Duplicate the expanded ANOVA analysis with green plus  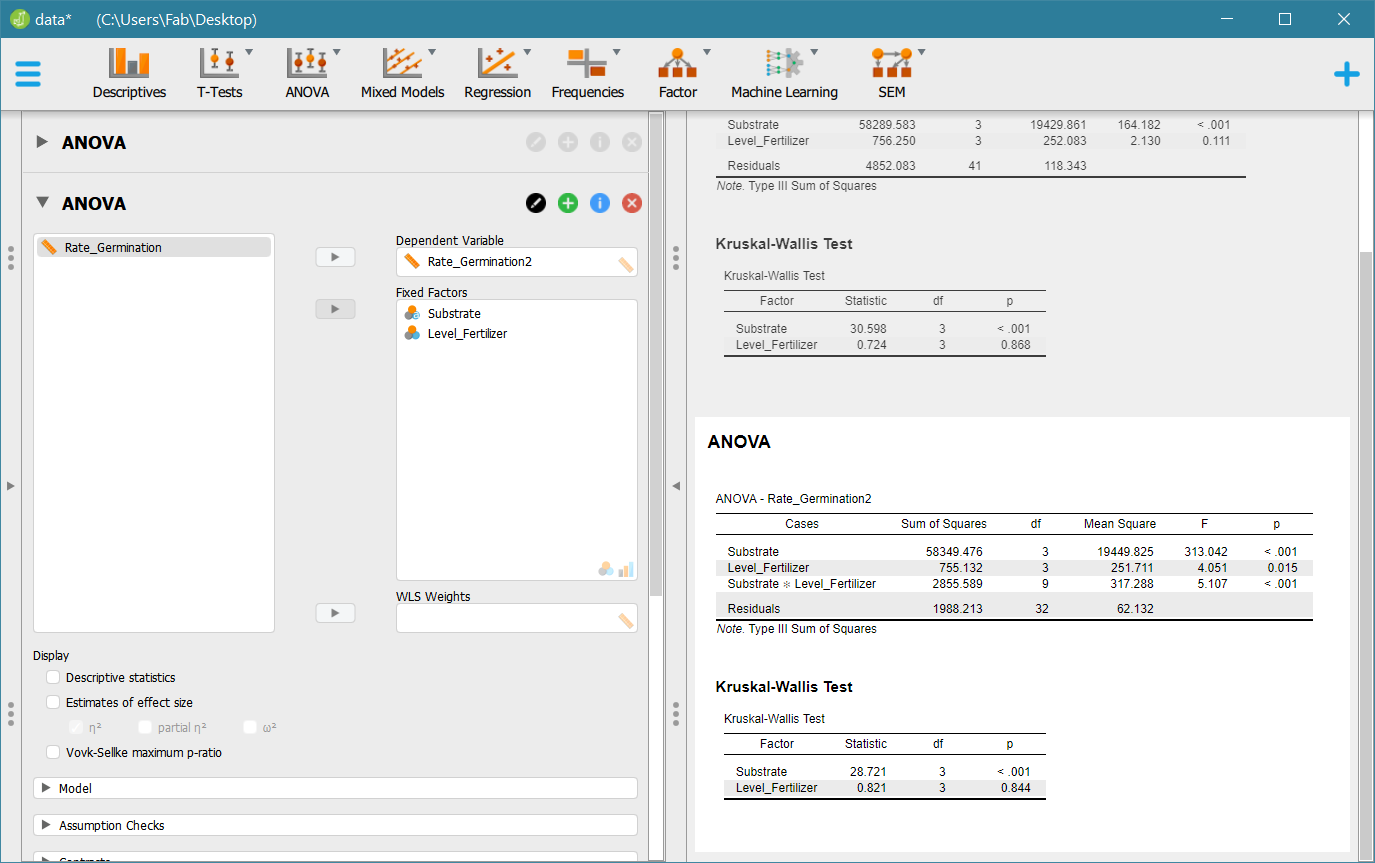tap(568, 203)
